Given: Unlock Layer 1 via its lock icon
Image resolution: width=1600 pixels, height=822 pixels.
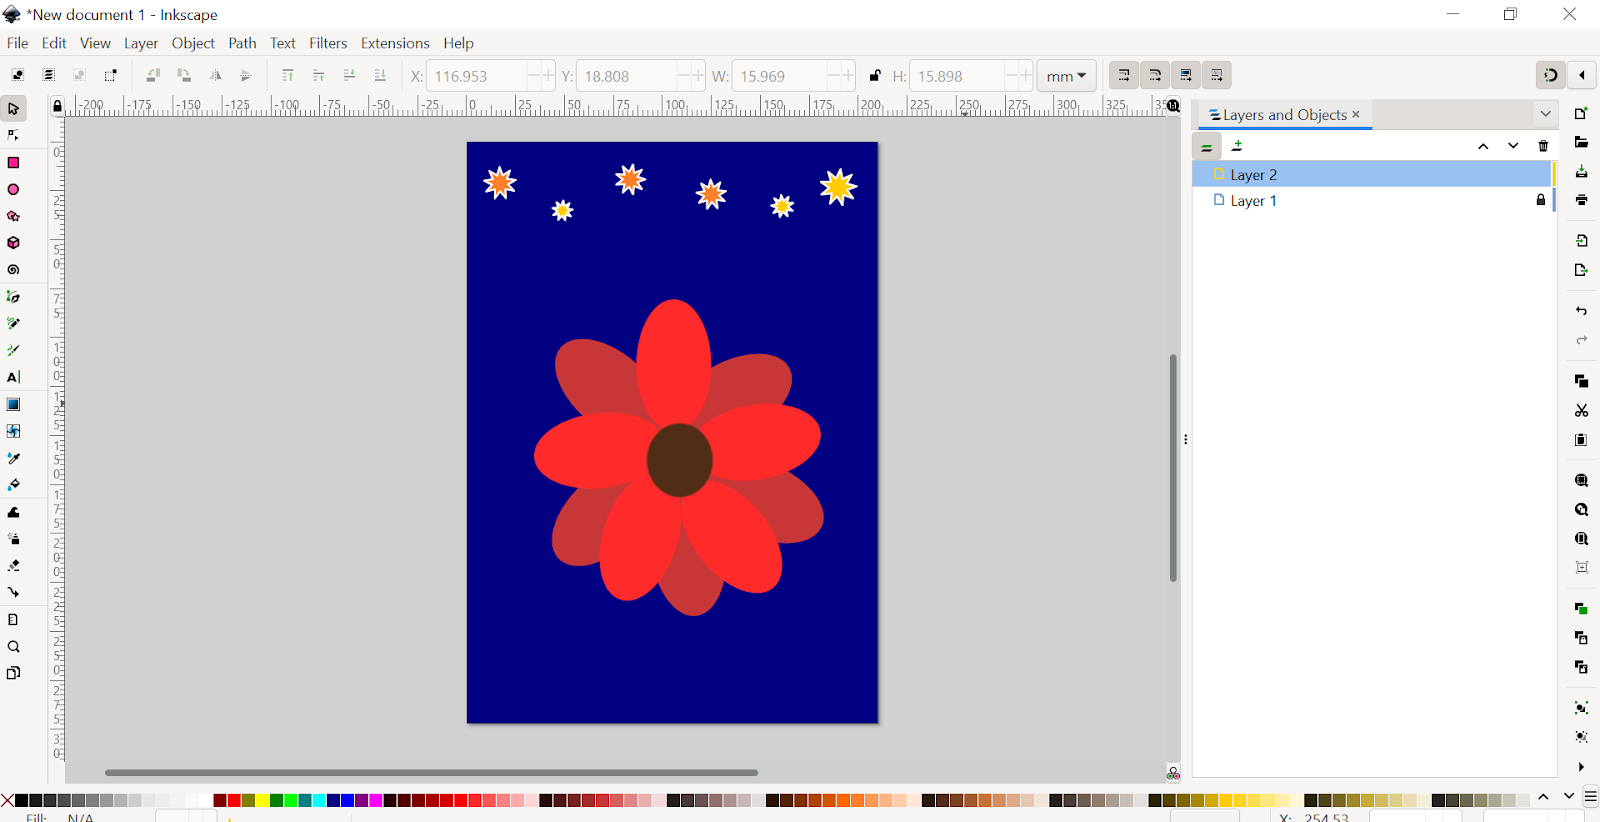Looking at the screenshot, I should (1541, 200).
